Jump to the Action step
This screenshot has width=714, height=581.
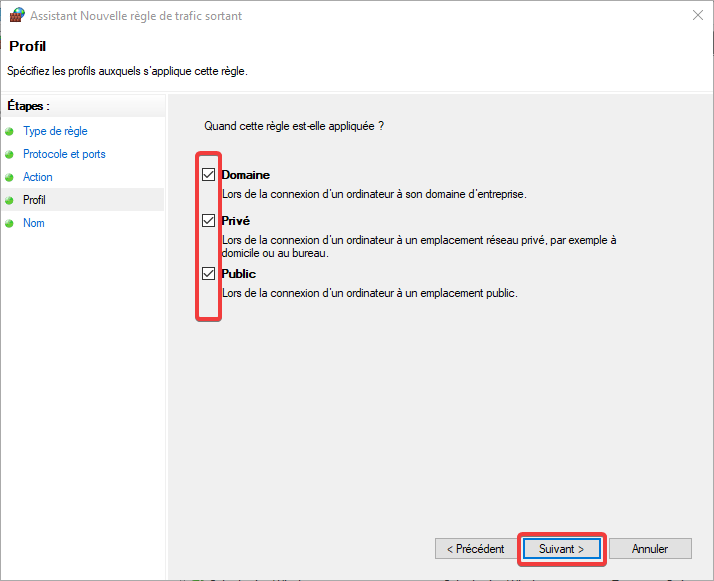coord(38,177)
